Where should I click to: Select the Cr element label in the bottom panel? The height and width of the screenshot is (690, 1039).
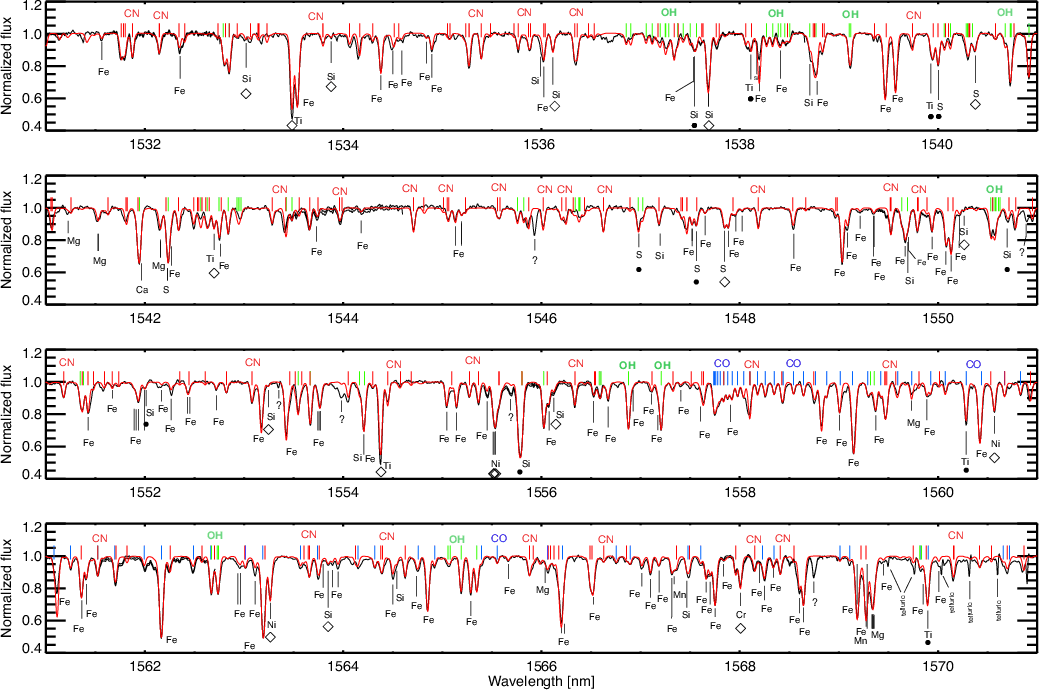[741, 613]
